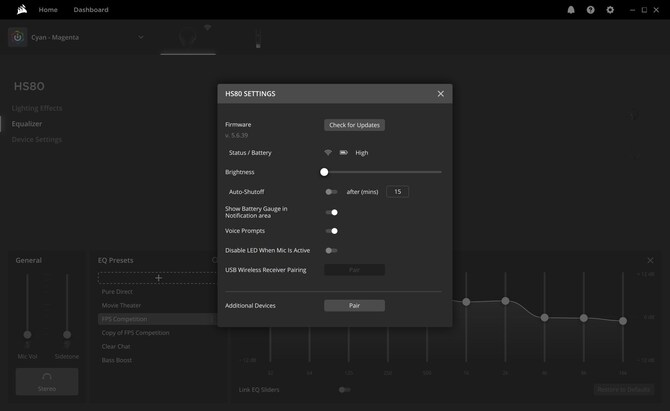Toggle the Auto-Shutoff switch
Image resolution: width=670 pixels, height=411 pixels.
coord(331,192)
